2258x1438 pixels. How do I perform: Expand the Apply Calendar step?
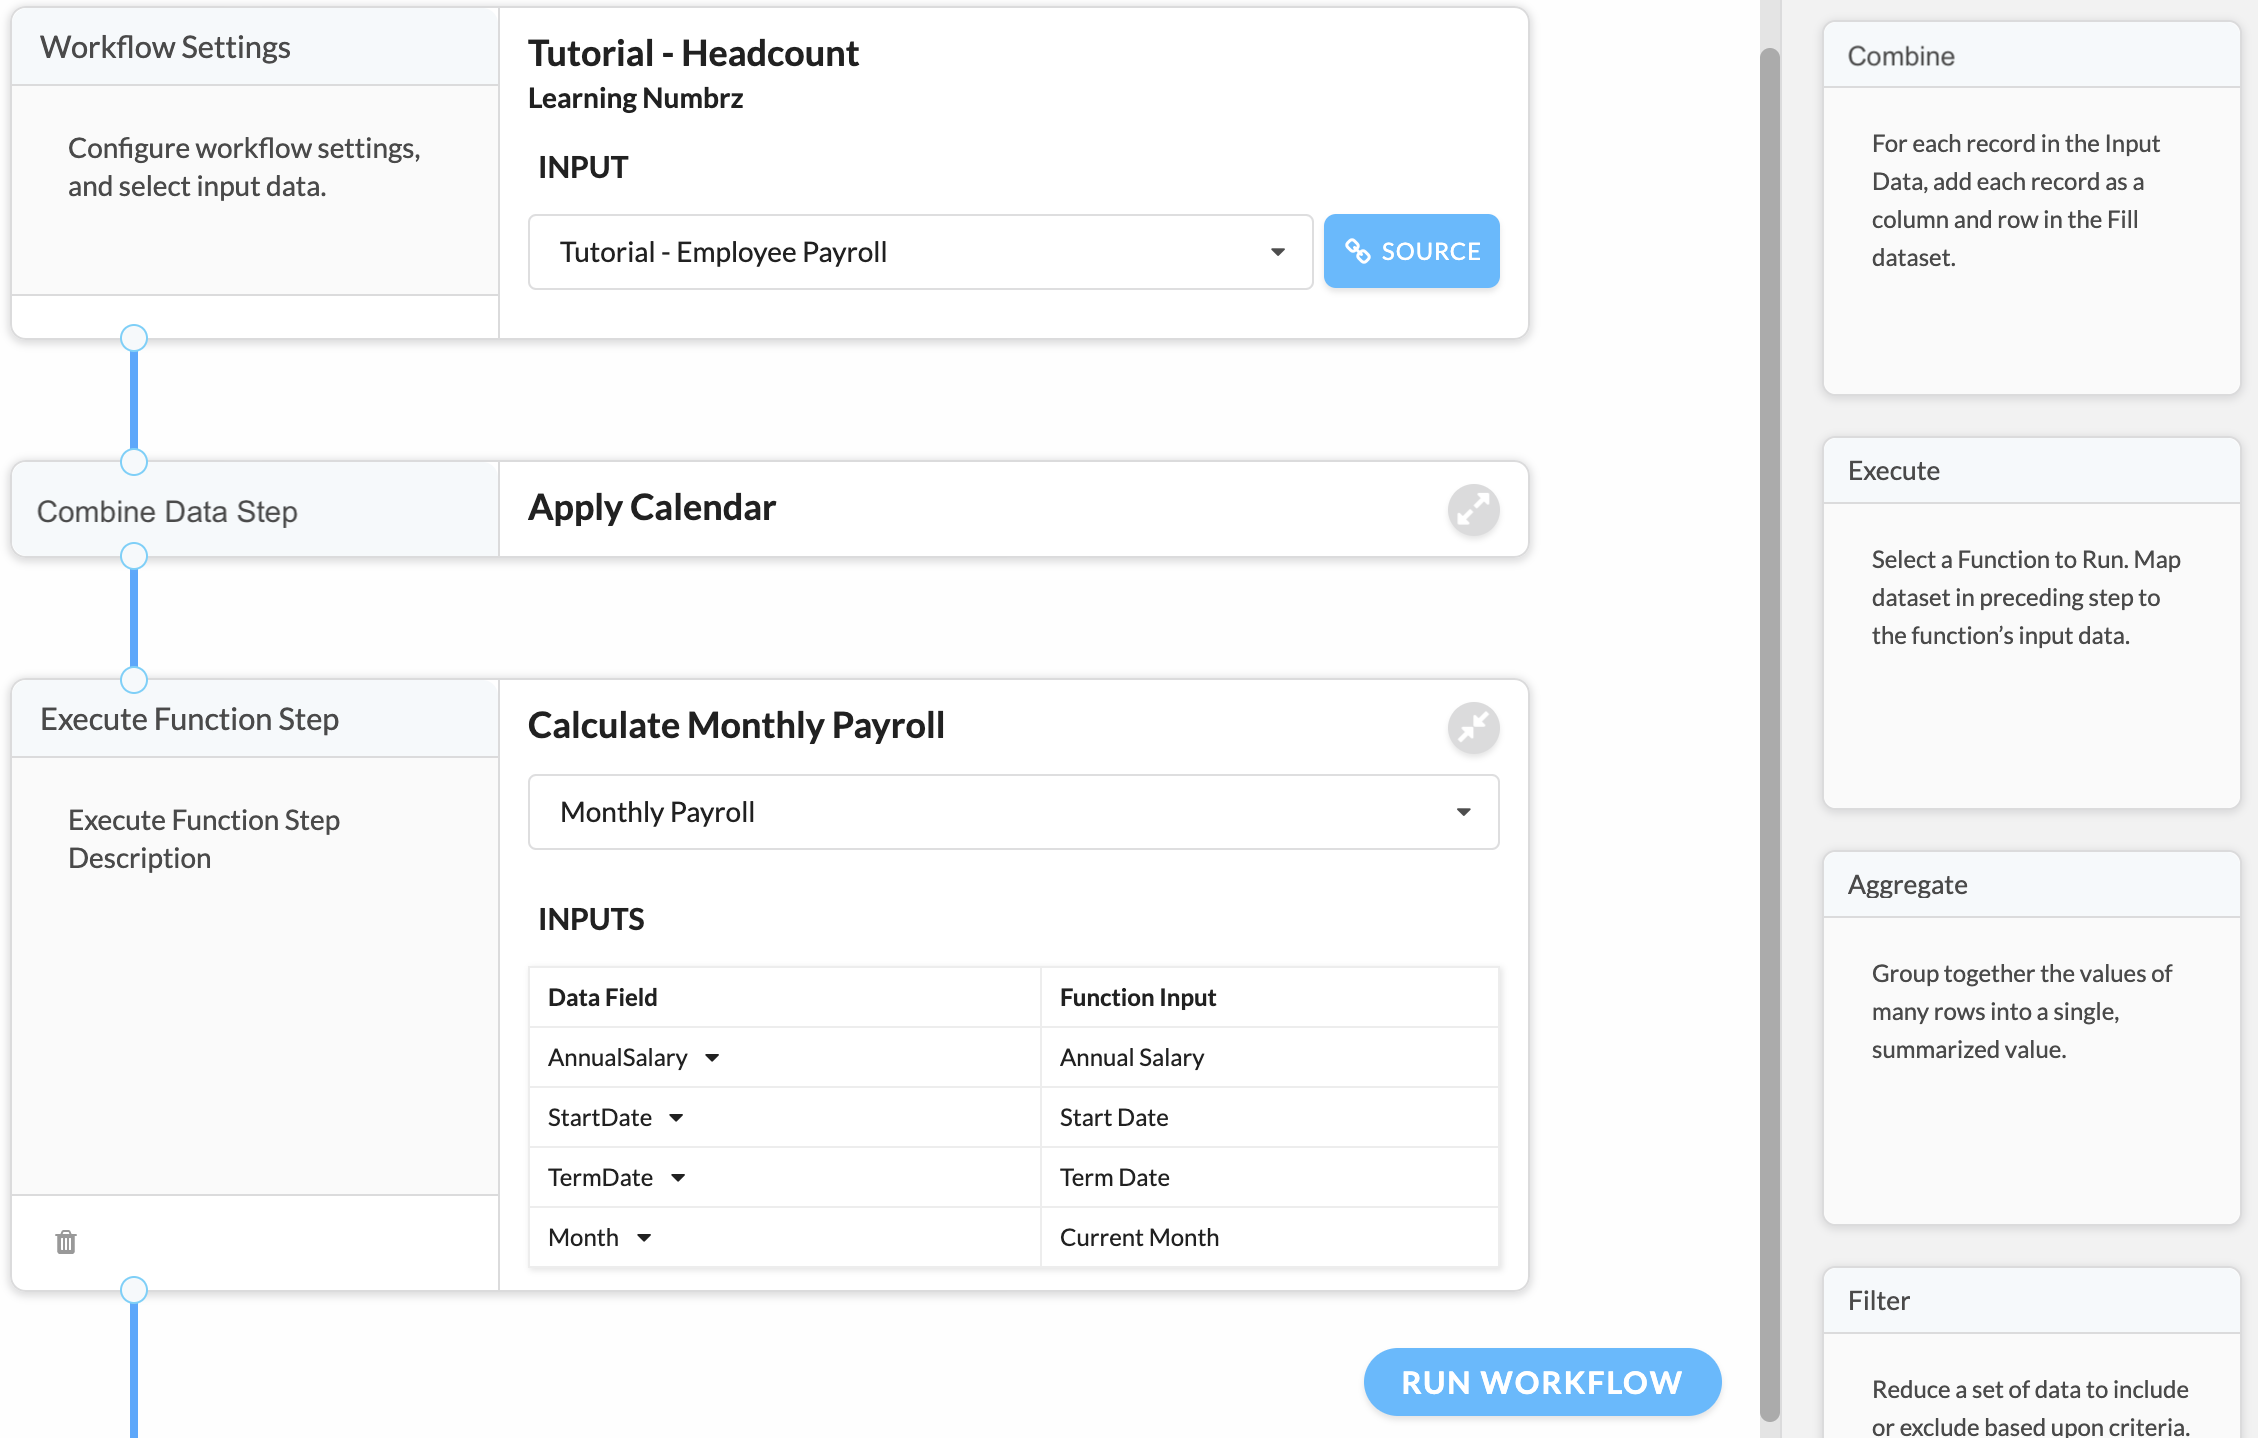point(1473,510)
